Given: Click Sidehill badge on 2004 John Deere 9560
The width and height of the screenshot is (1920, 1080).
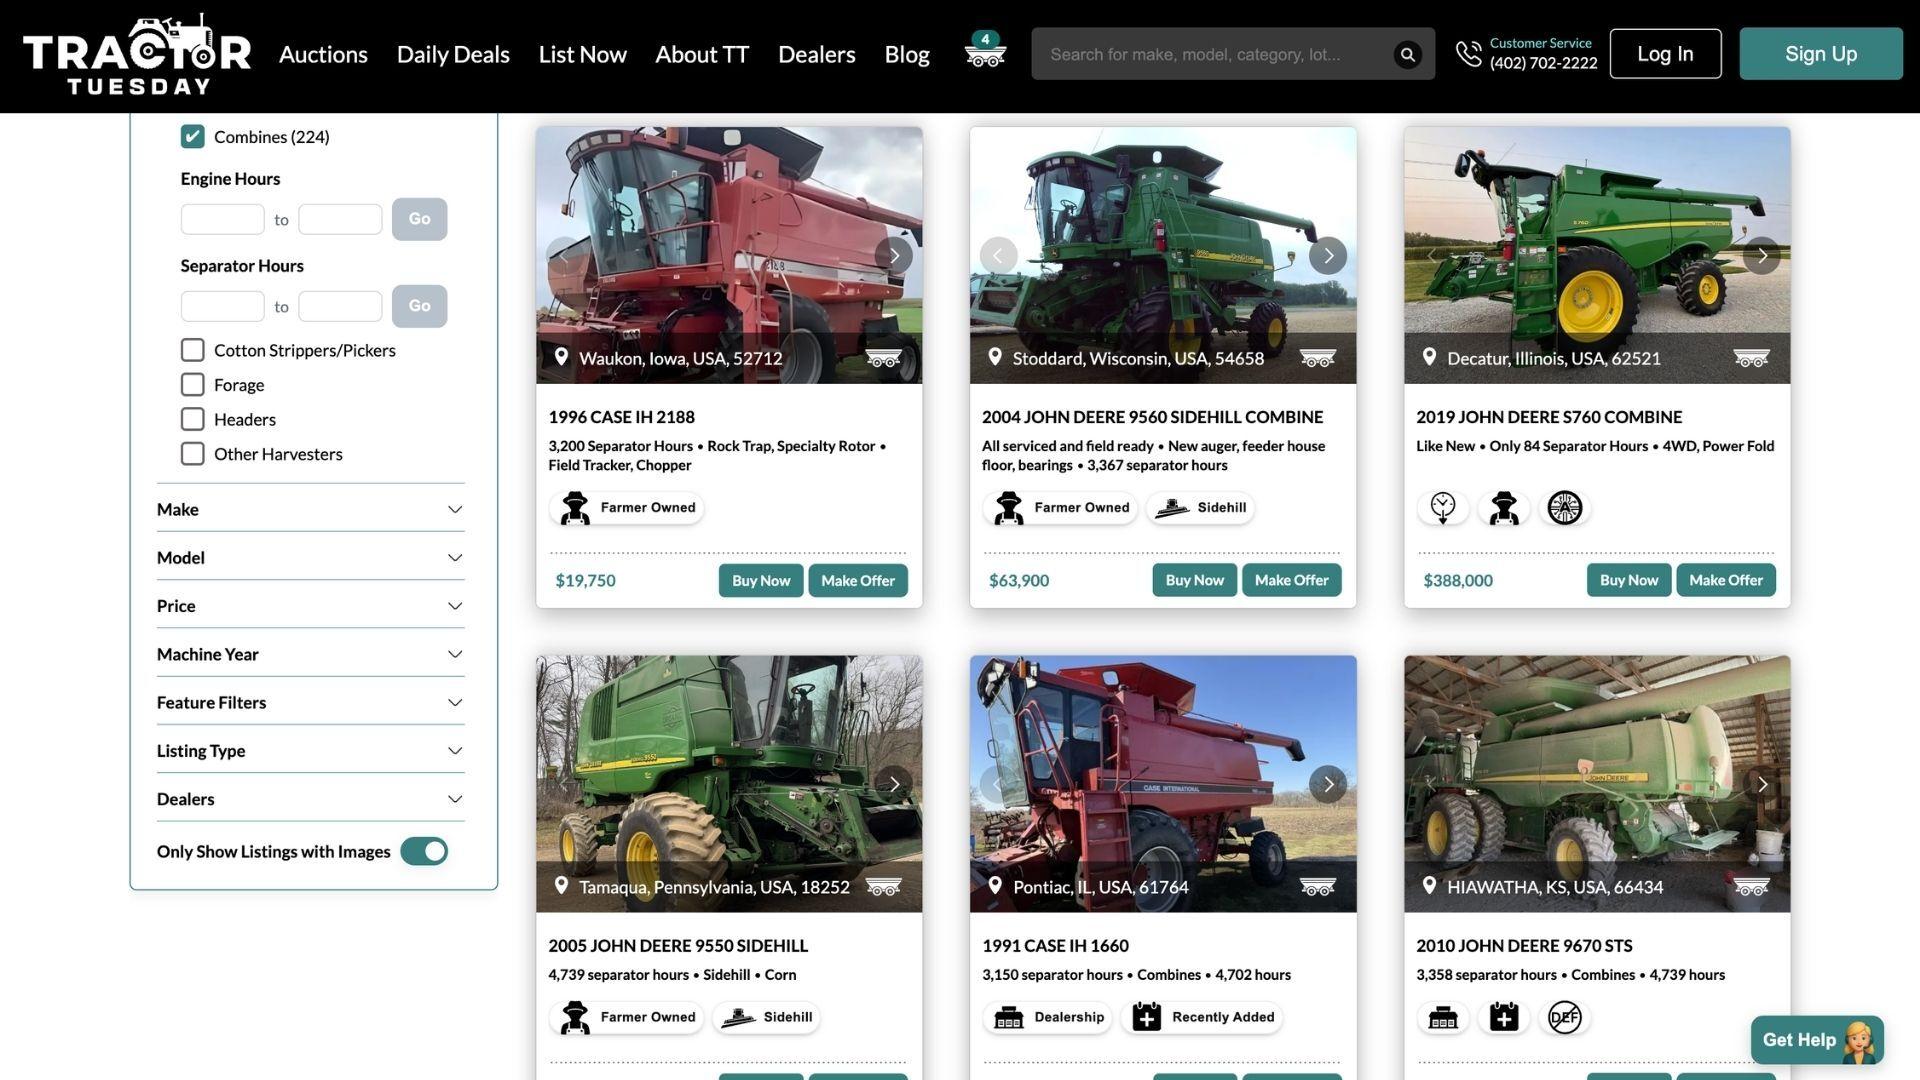Looking at the screenshot, I should [x=1200, y=508].
